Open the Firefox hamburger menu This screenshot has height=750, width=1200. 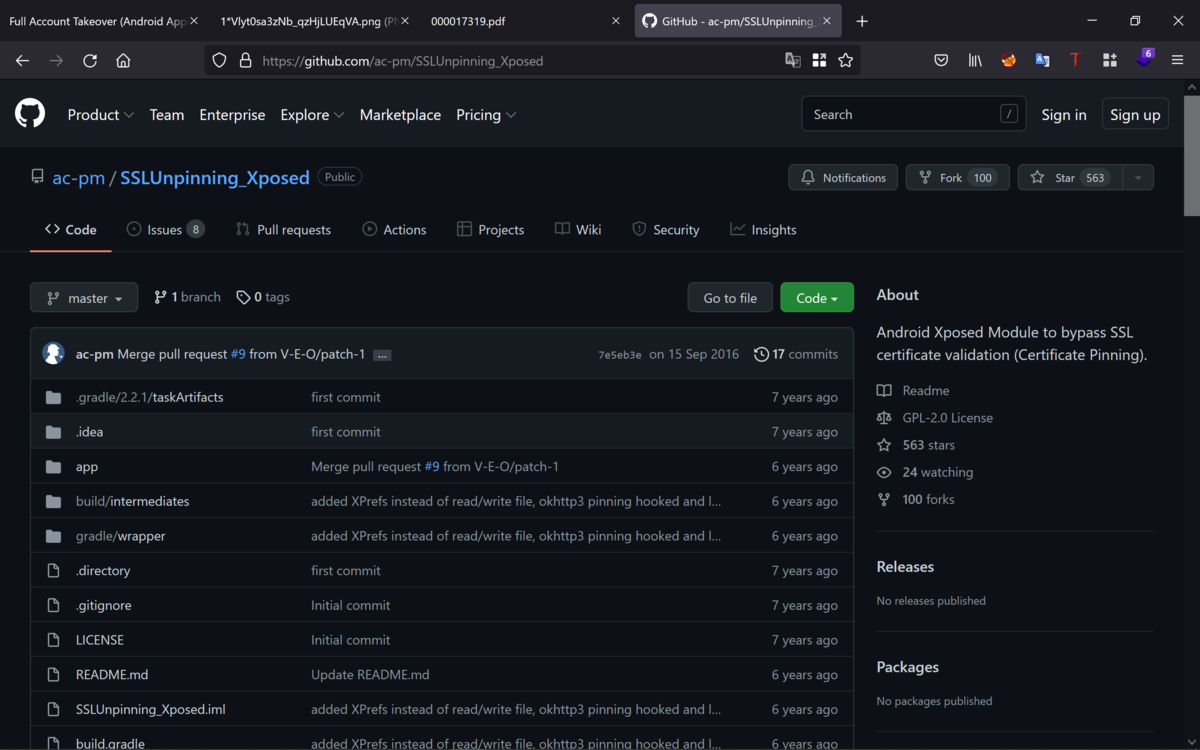click(1177, 61)
